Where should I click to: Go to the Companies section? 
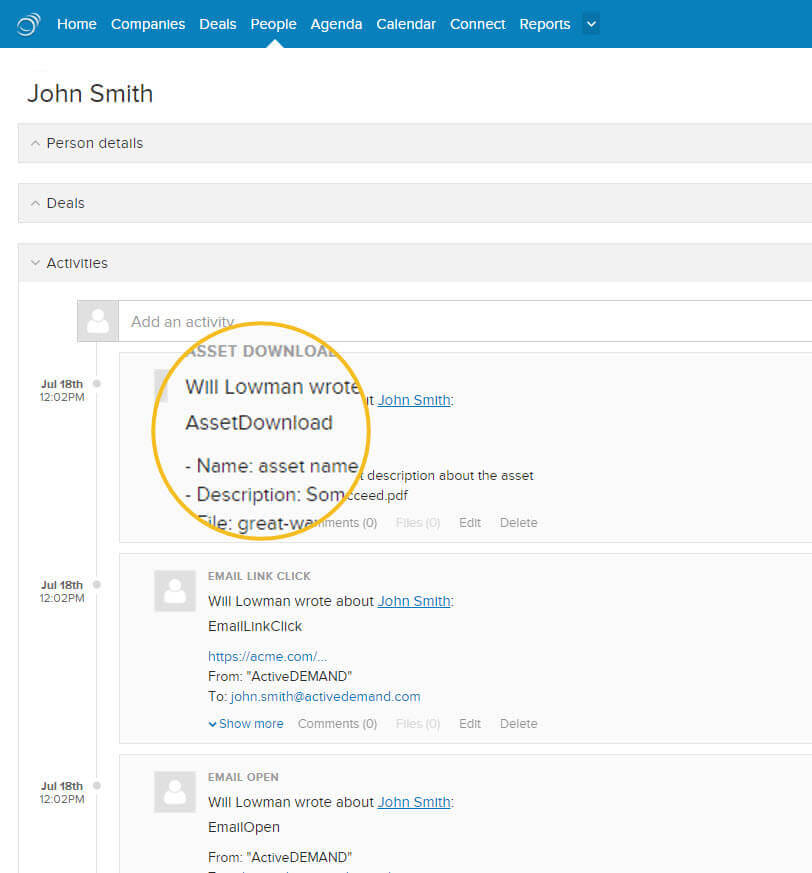point(148,24)
